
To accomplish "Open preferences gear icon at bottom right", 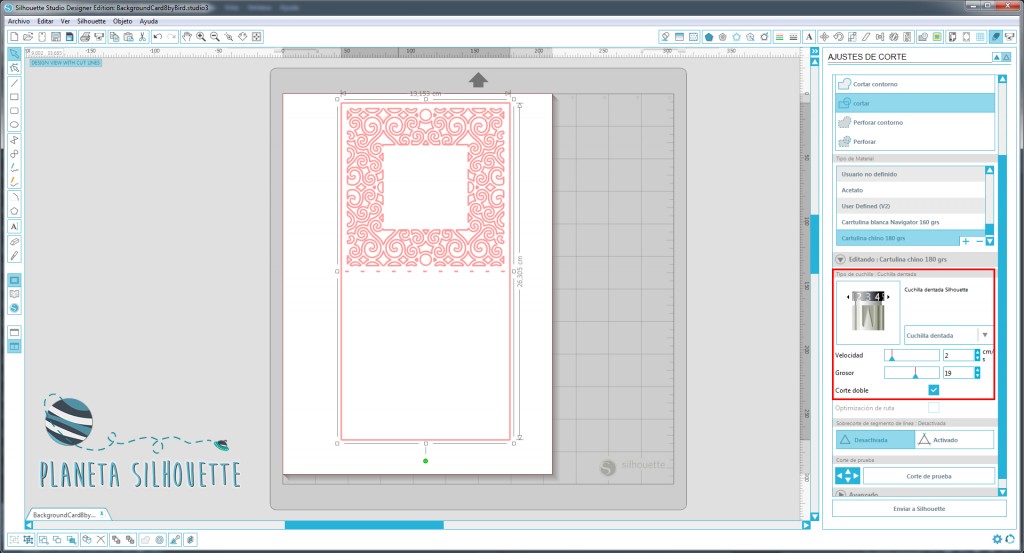I will pos(997,539).
